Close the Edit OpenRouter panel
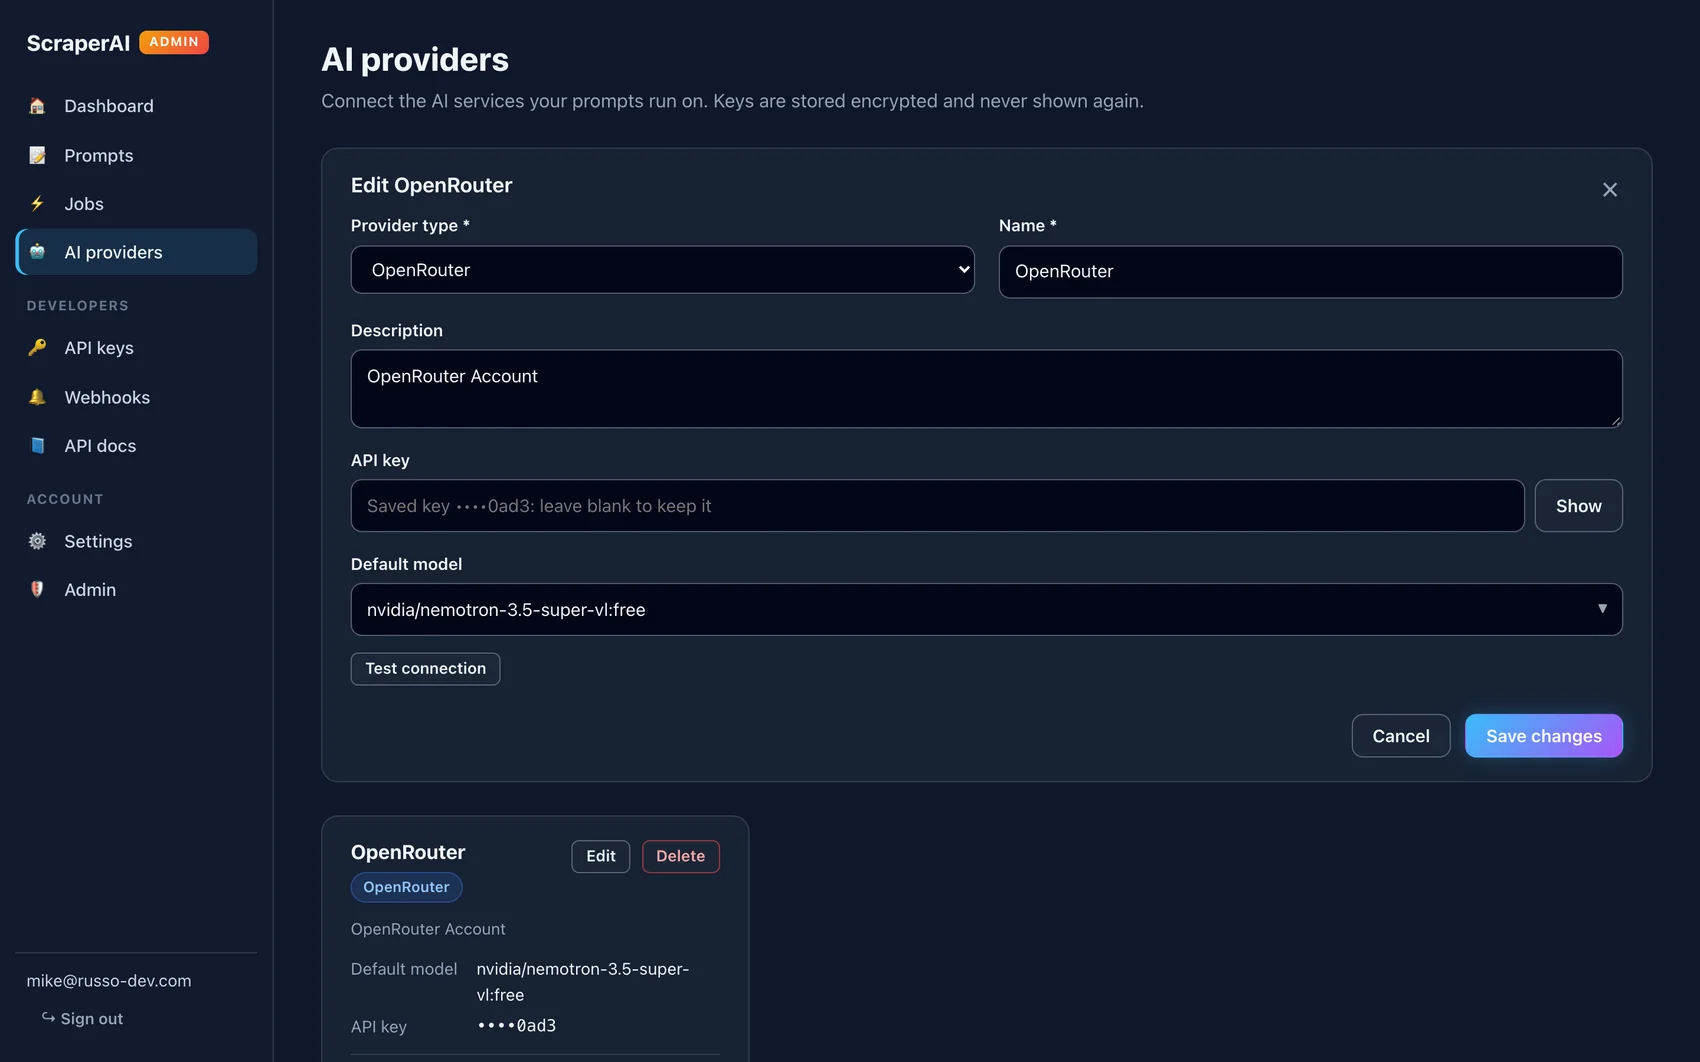Screen dimensions: 1700x1062 pos(1610,190)
